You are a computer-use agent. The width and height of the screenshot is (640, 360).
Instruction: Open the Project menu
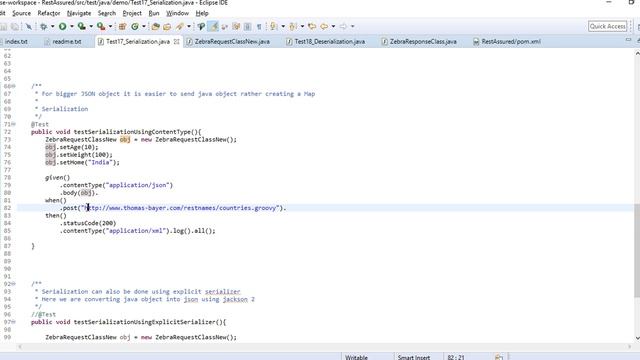tap(132, 13)
